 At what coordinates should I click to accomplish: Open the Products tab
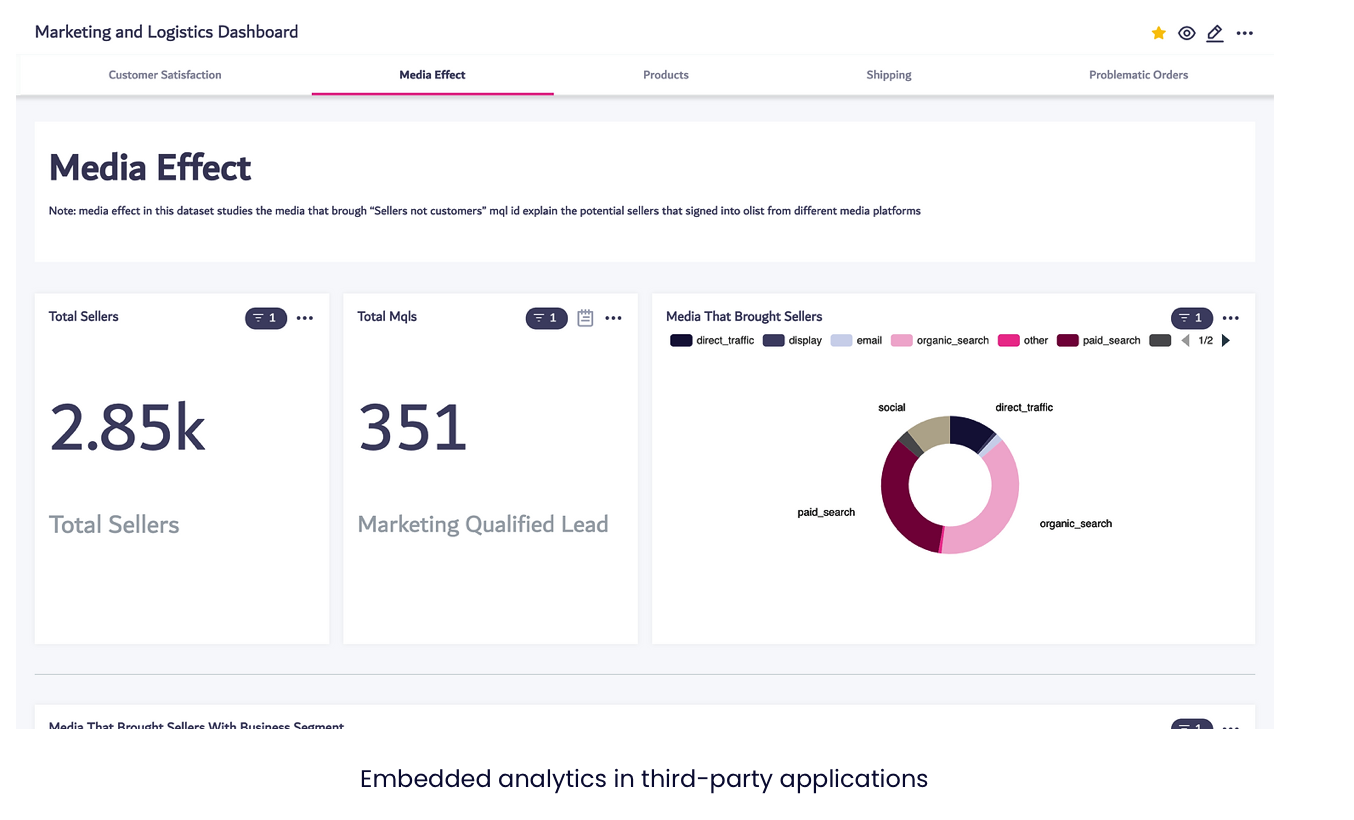666,75
